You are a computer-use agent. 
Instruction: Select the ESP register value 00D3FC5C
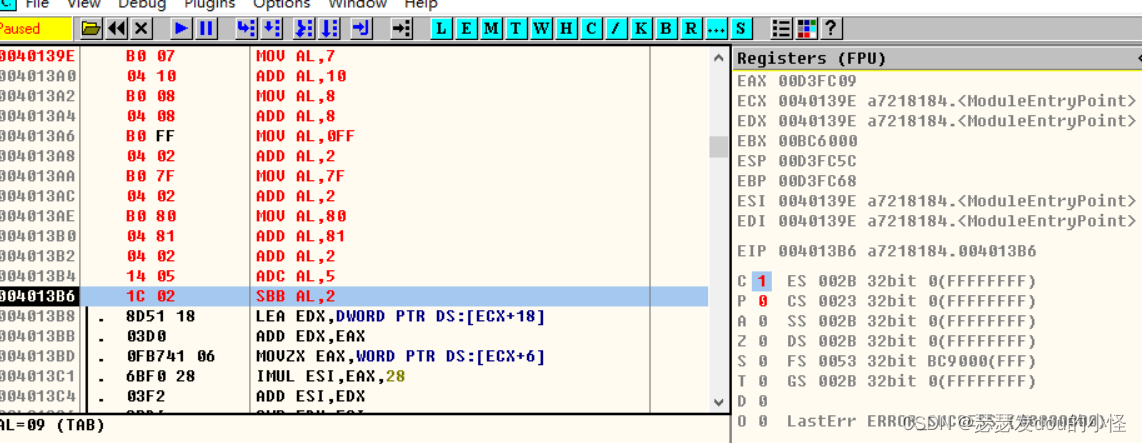click(817, 160)
